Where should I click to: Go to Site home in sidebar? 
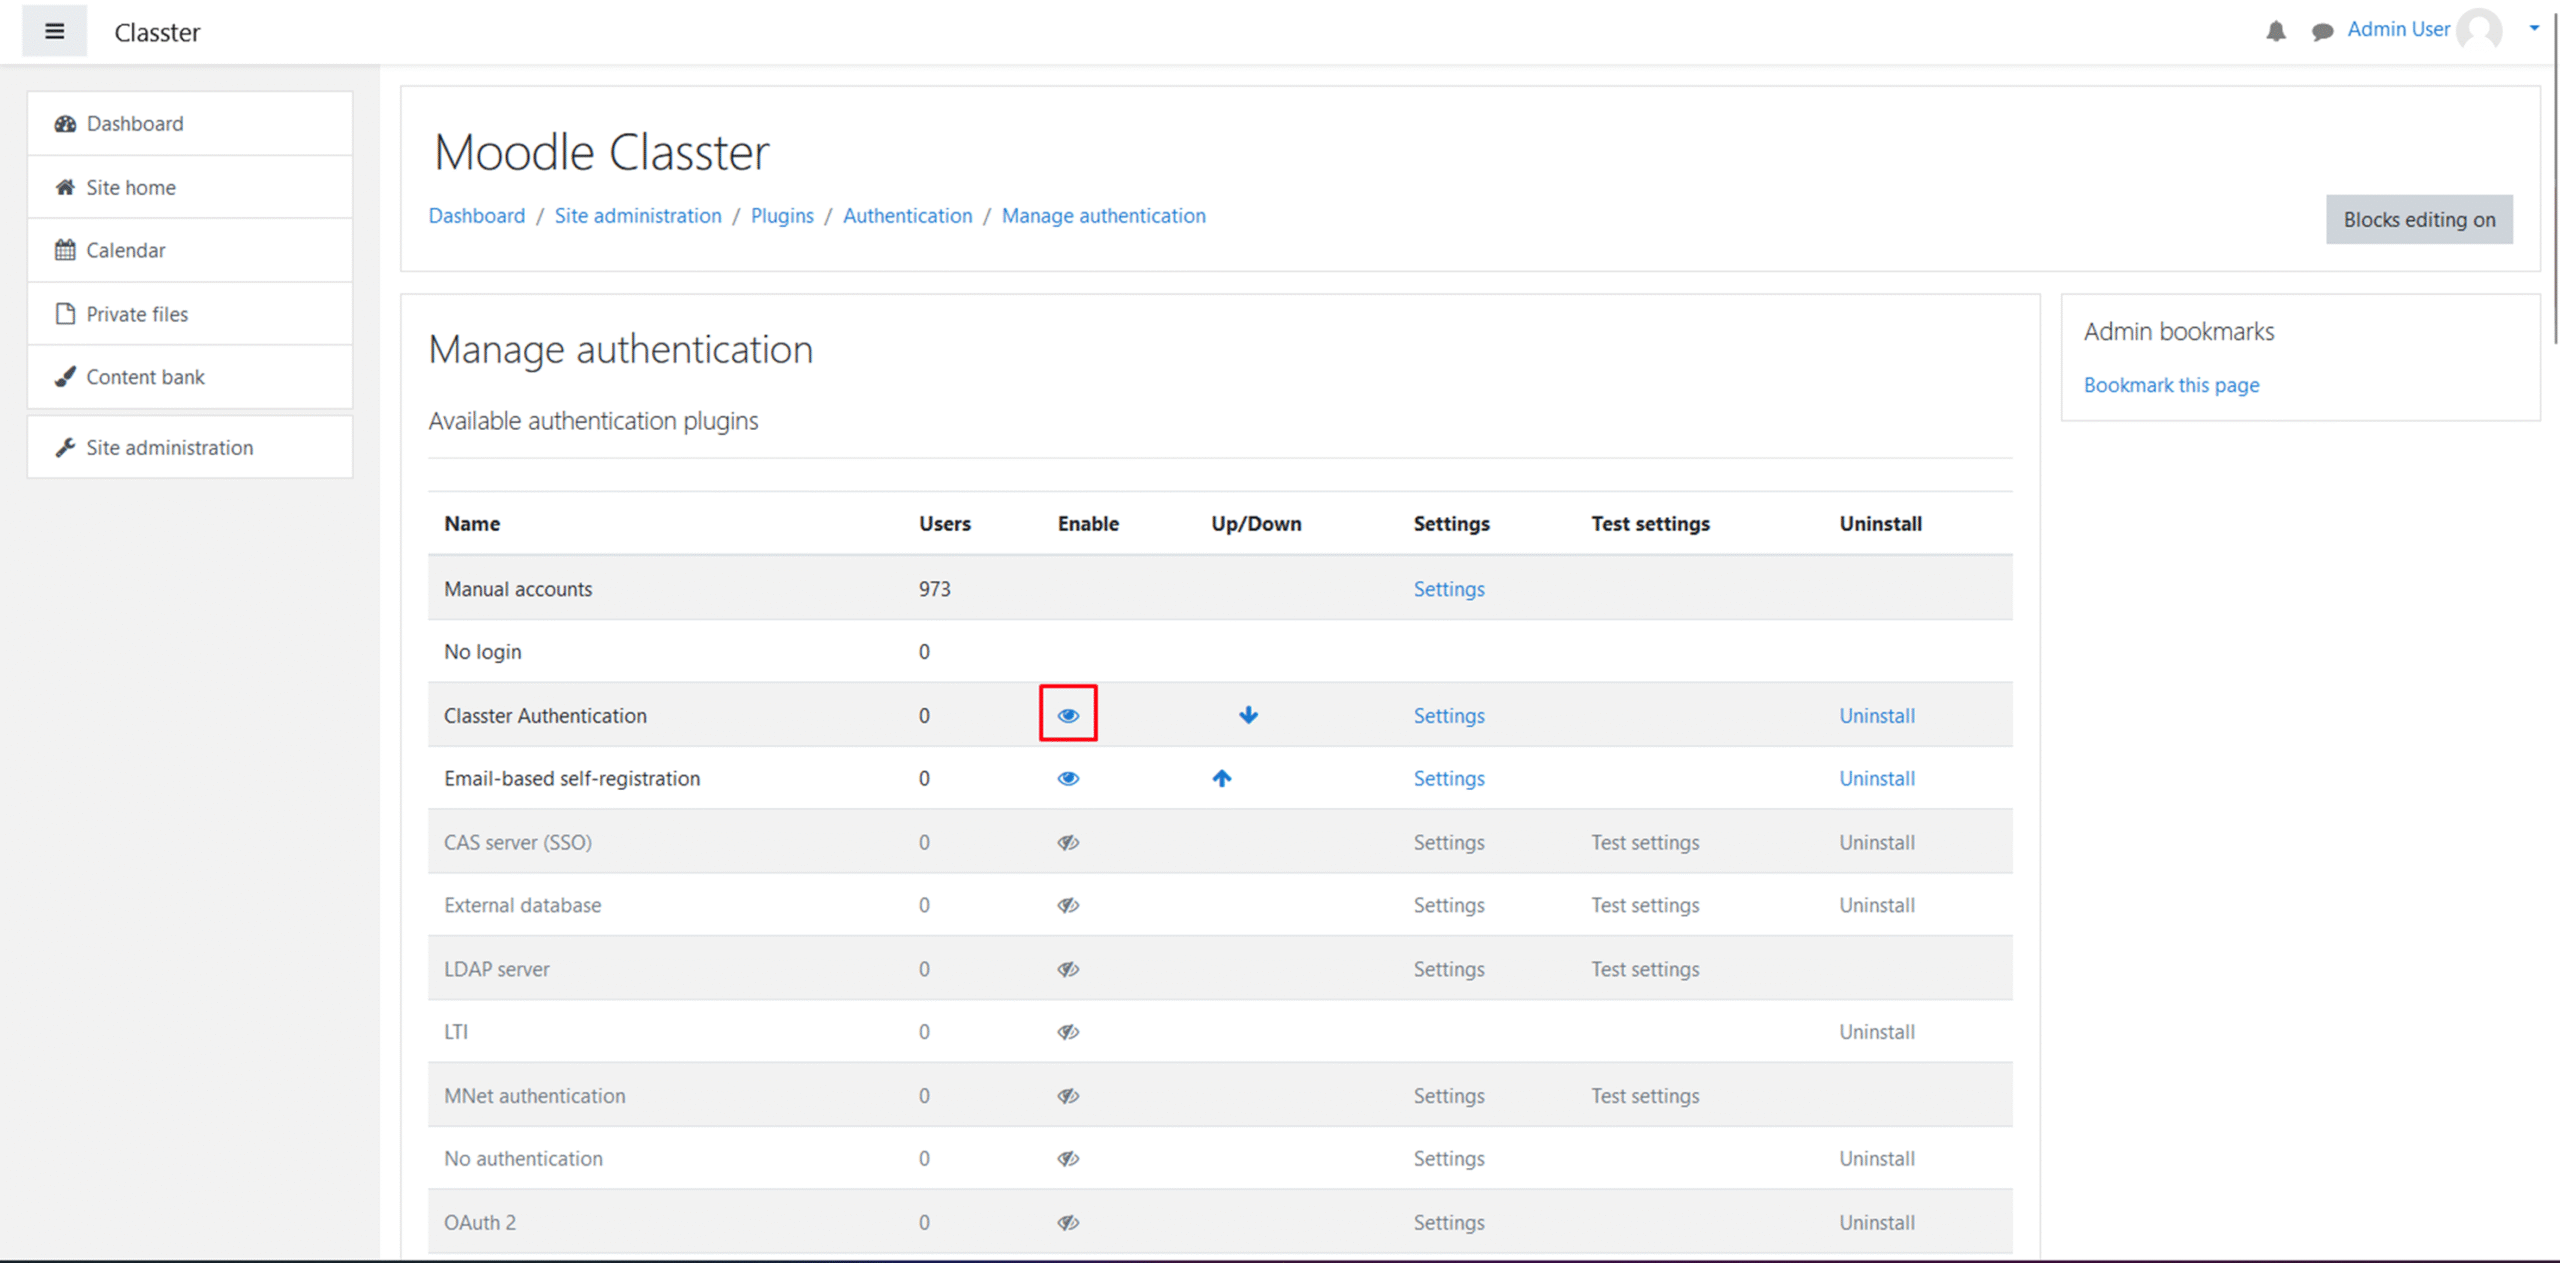click(190, 187)
